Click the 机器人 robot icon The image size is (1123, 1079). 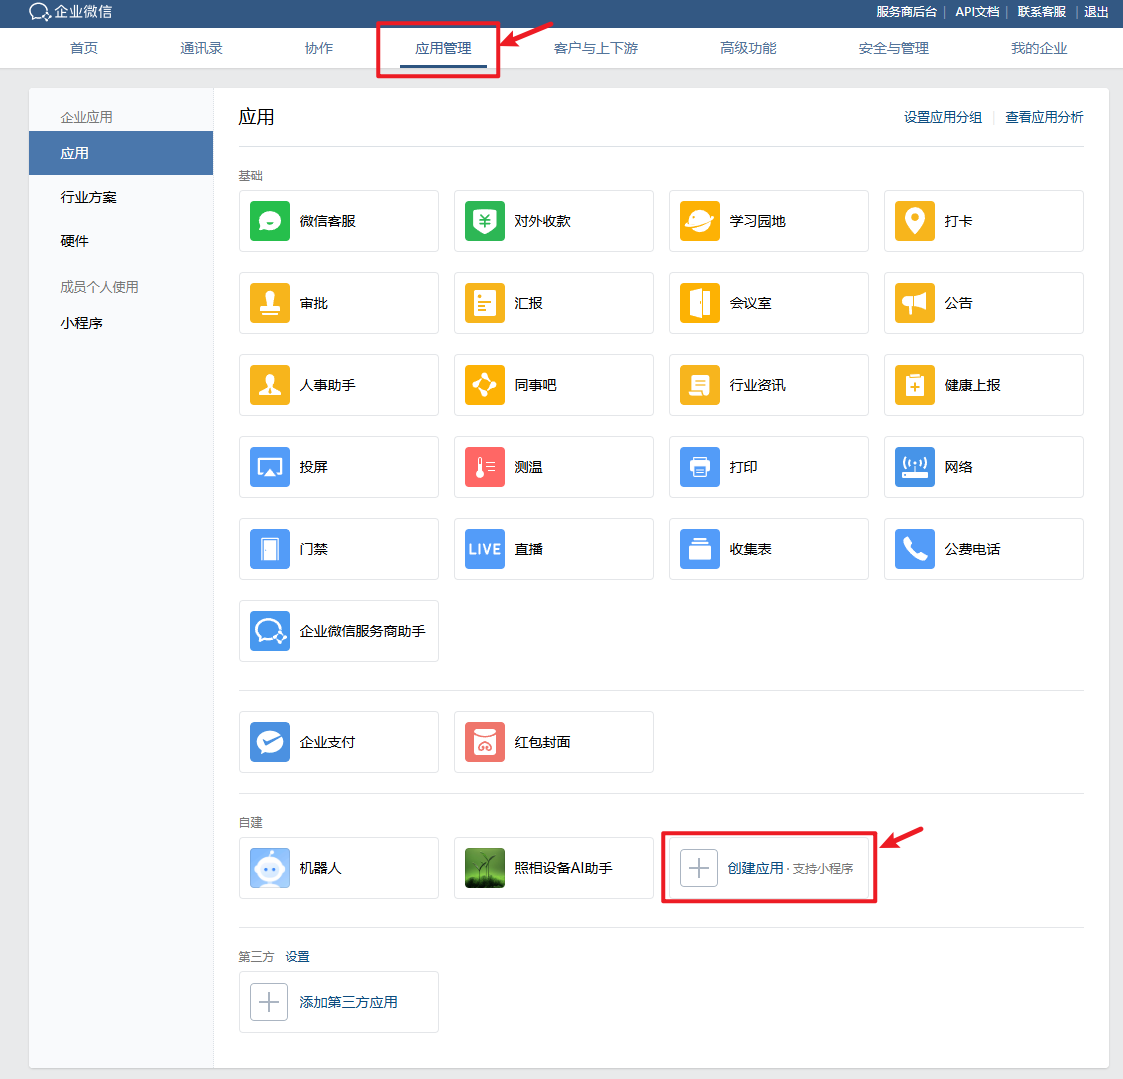(269, 868)
